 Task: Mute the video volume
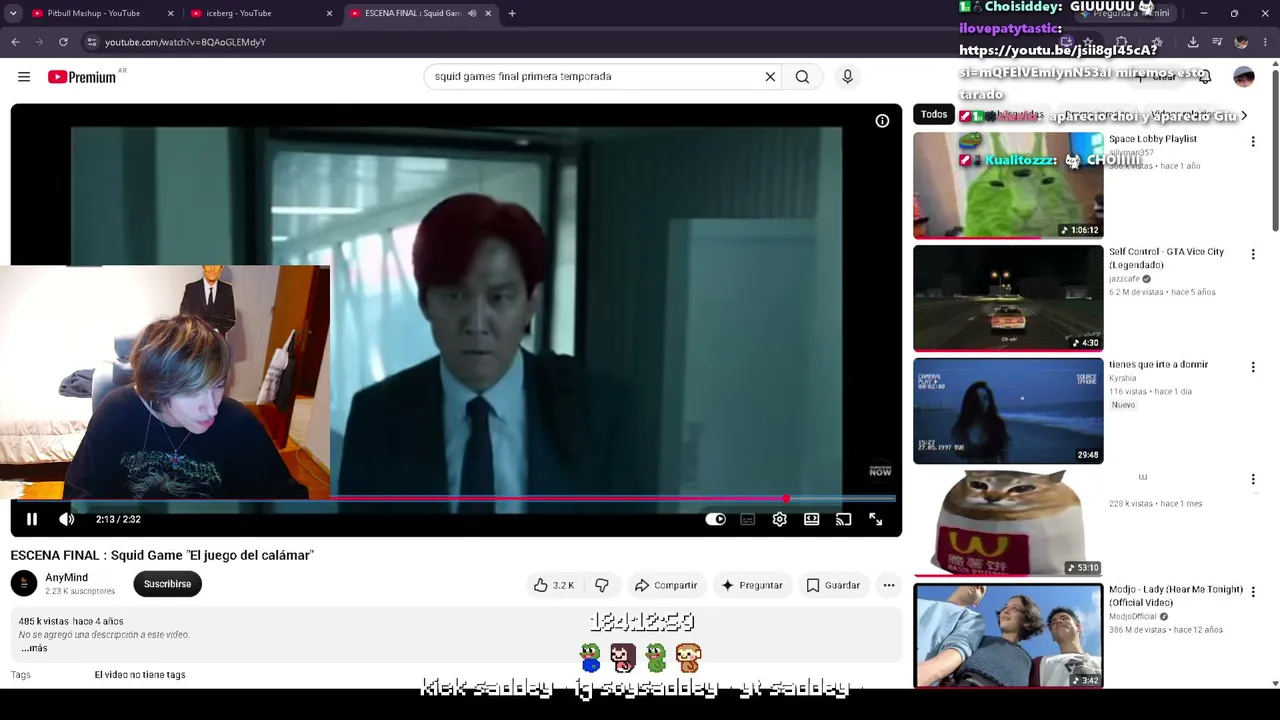(x=66, y=519)
